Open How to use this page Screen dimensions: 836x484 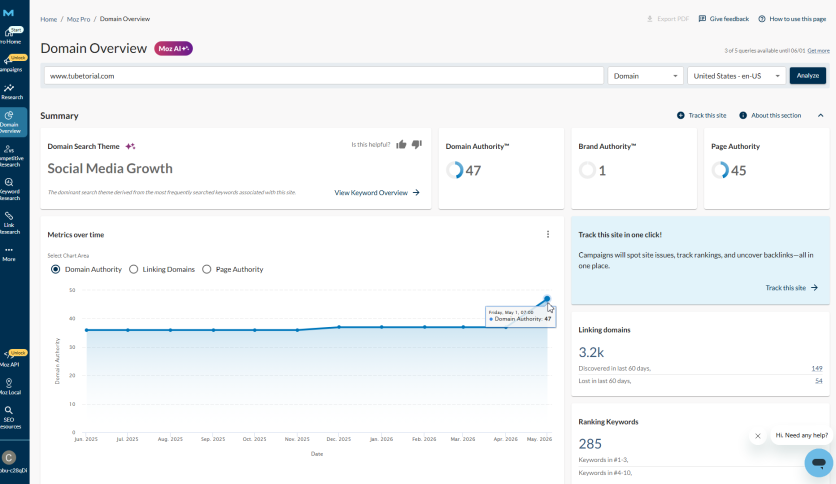pyautogui.click(x=792, y=19)
